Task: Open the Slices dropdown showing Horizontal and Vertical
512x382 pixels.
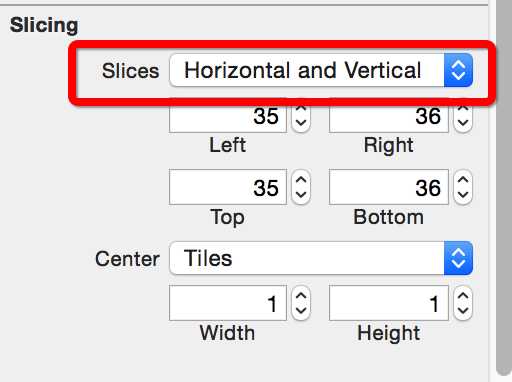Action: 321,70
